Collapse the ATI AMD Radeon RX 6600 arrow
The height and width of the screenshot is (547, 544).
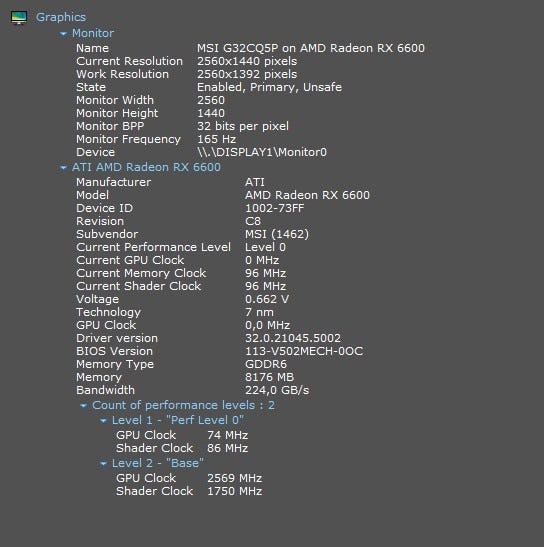(63, 168)
